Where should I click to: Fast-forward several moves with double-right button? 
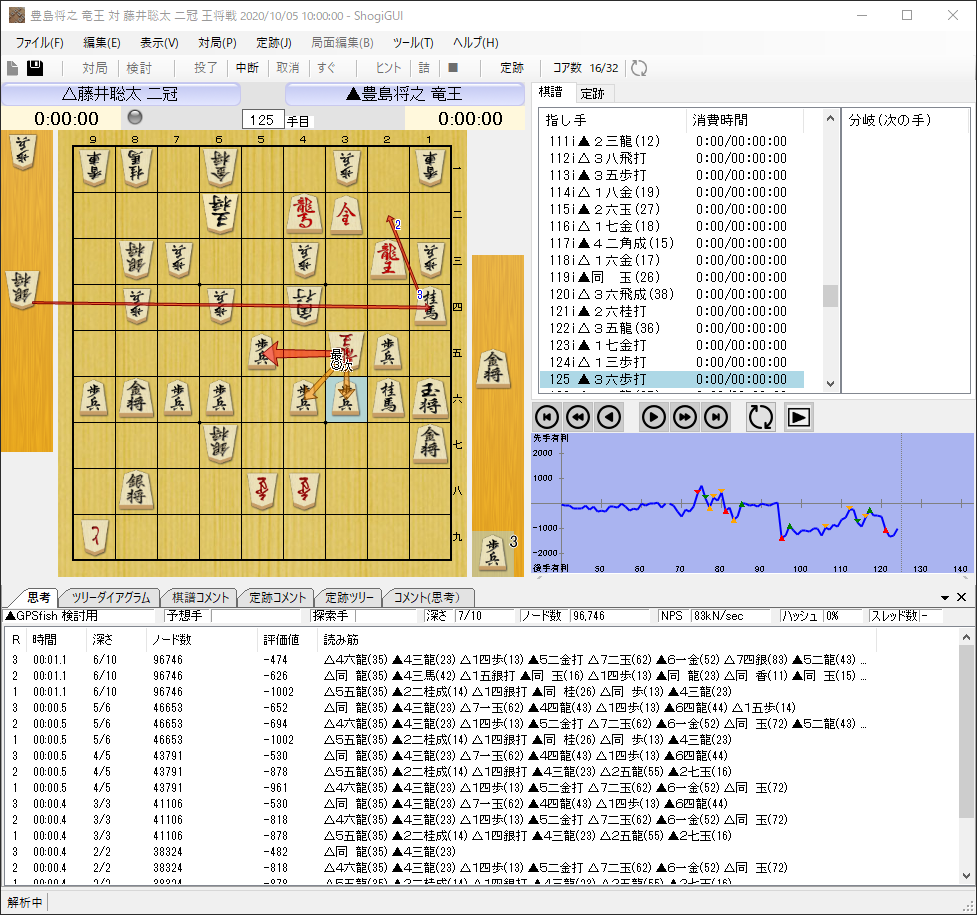pyautogui.click(x=684, y=417)
